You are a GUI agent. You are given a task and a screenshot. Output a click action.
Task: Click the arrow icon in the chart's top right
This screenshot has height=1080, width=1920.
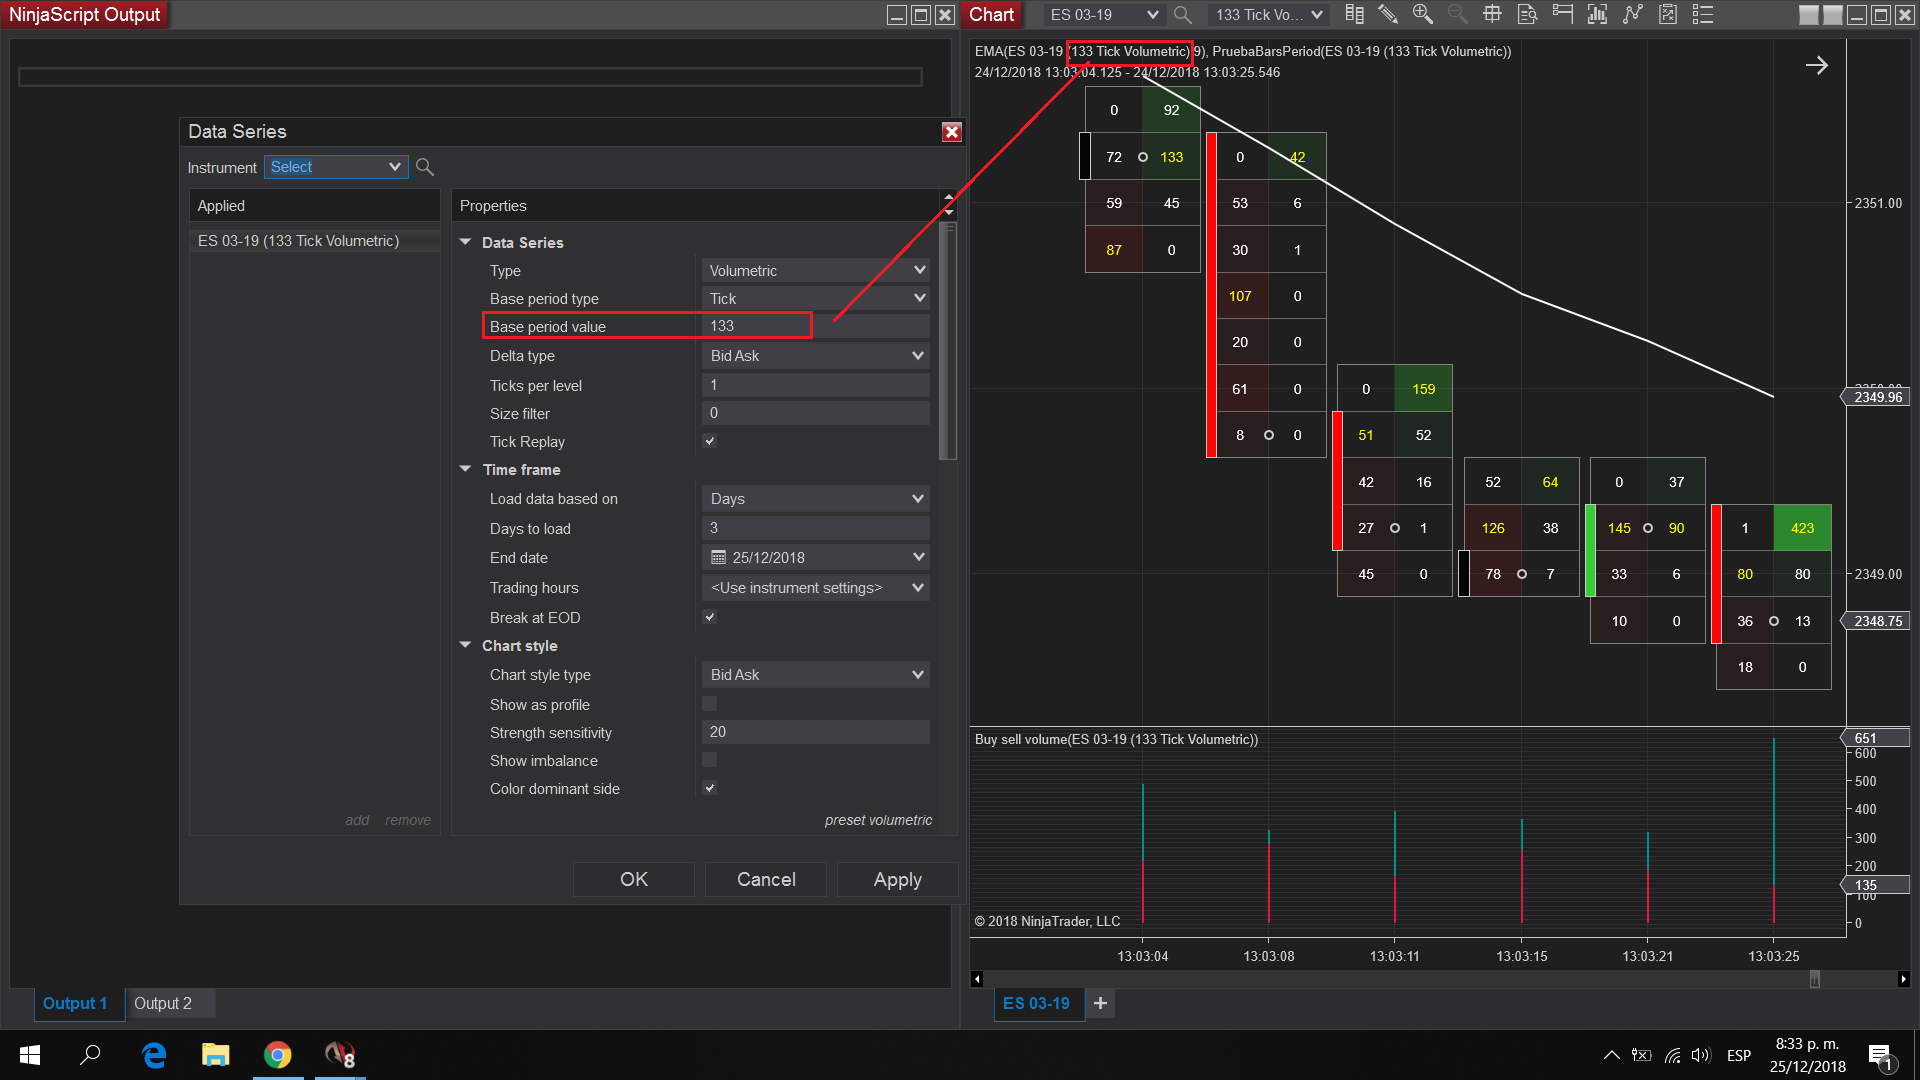(1816, 66)
